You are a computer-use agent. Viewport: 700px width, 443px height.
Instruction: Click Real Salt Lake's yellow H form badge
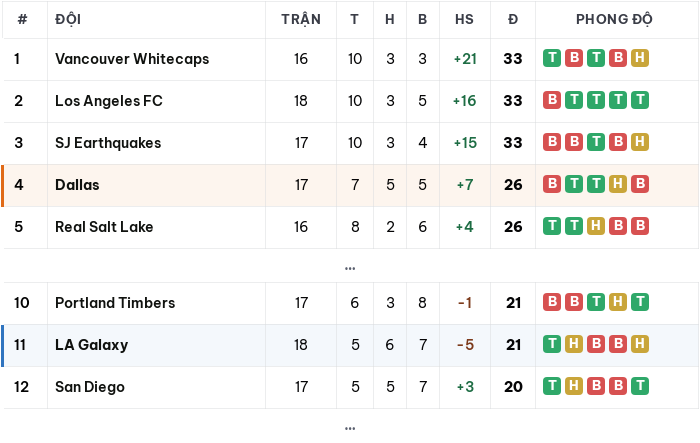[x=596, y=226]
